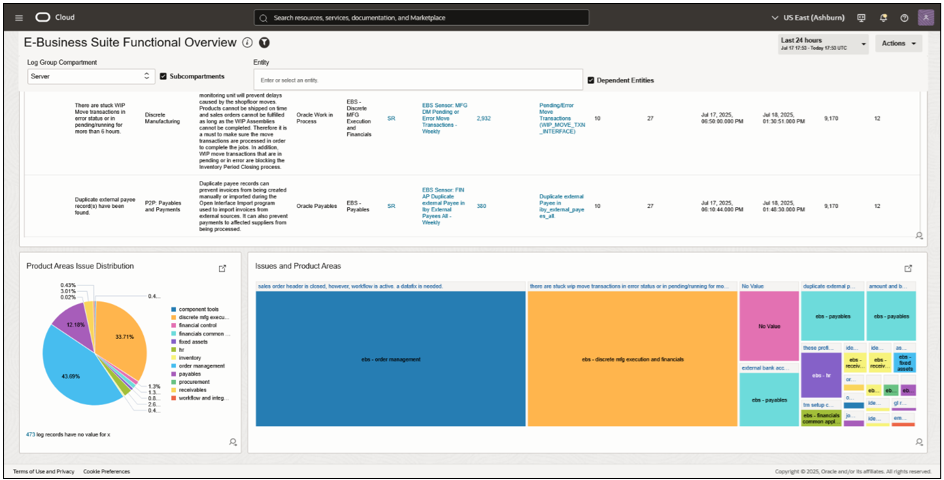The height and width of the screenshot is (480, 944).
Task: Toggle payables legend swatch
Action: [173, 373]
